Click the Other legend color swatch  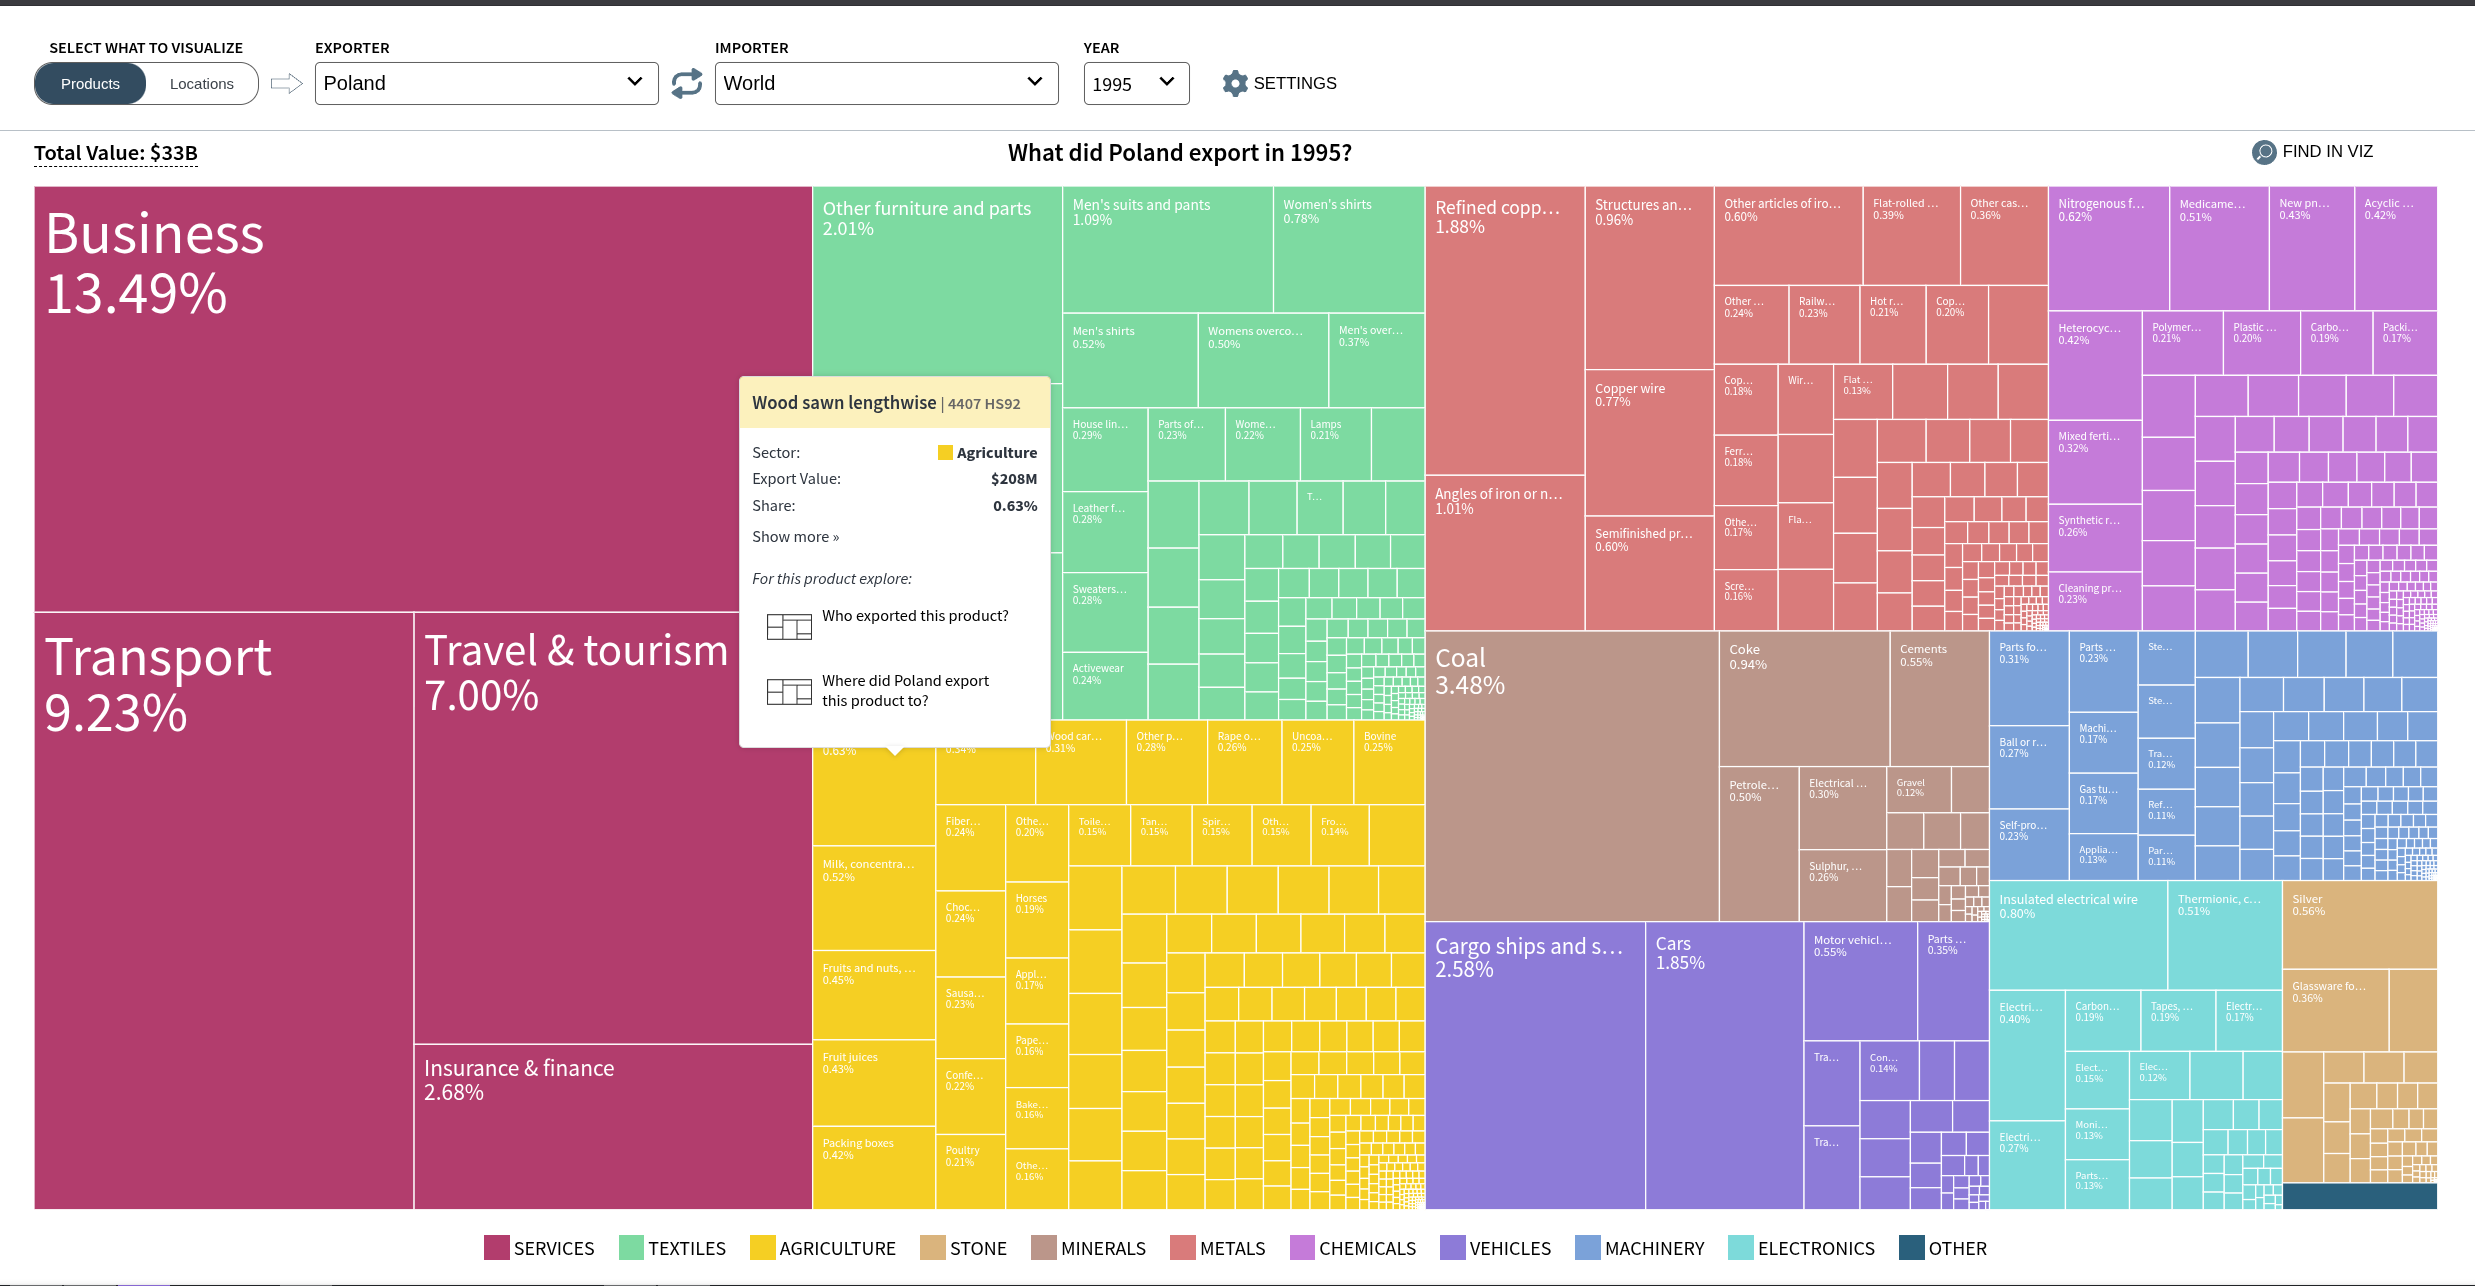click(x=1911, y=1247)
